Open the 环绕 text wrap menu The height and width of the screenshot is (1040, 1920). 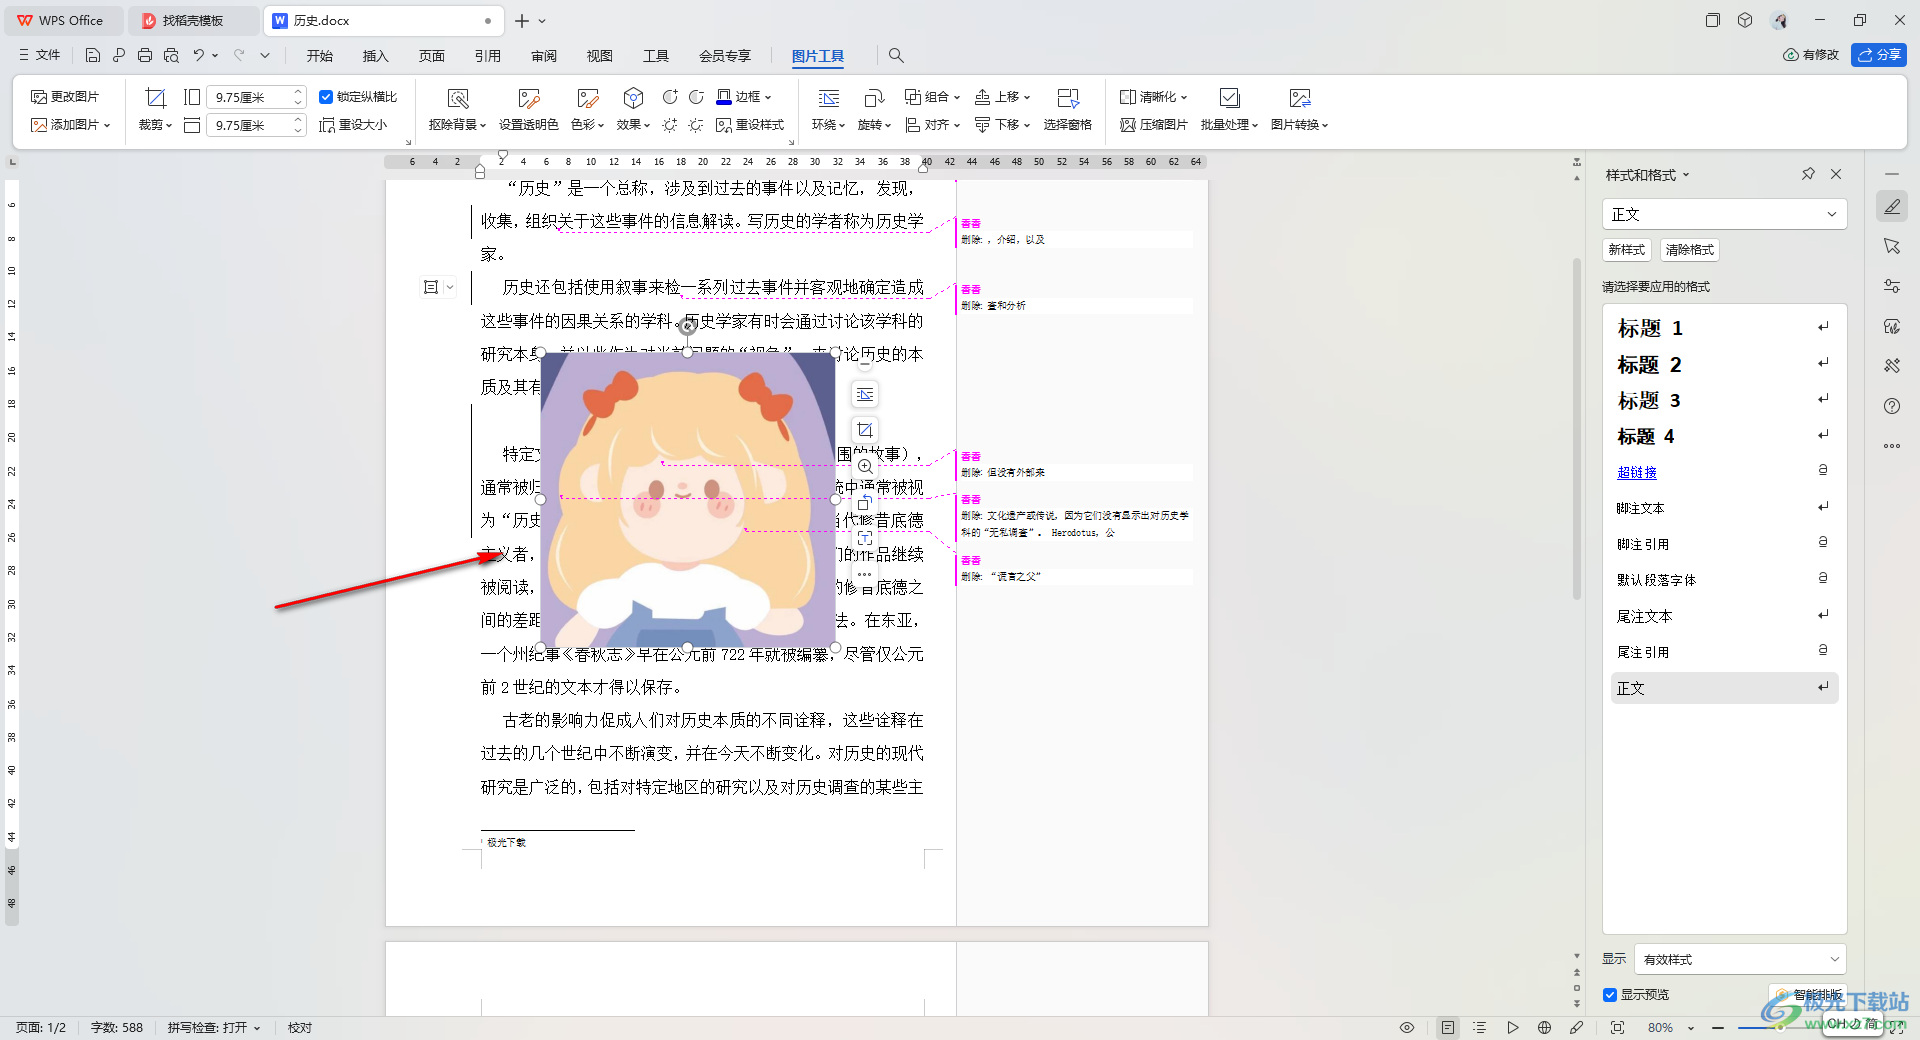click(828, 110)
